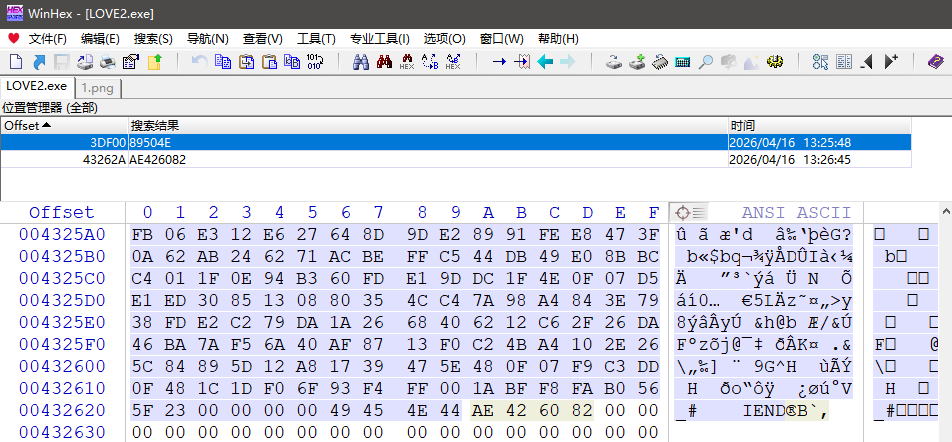Open the 专业工具(I) menu

(379, 38)
